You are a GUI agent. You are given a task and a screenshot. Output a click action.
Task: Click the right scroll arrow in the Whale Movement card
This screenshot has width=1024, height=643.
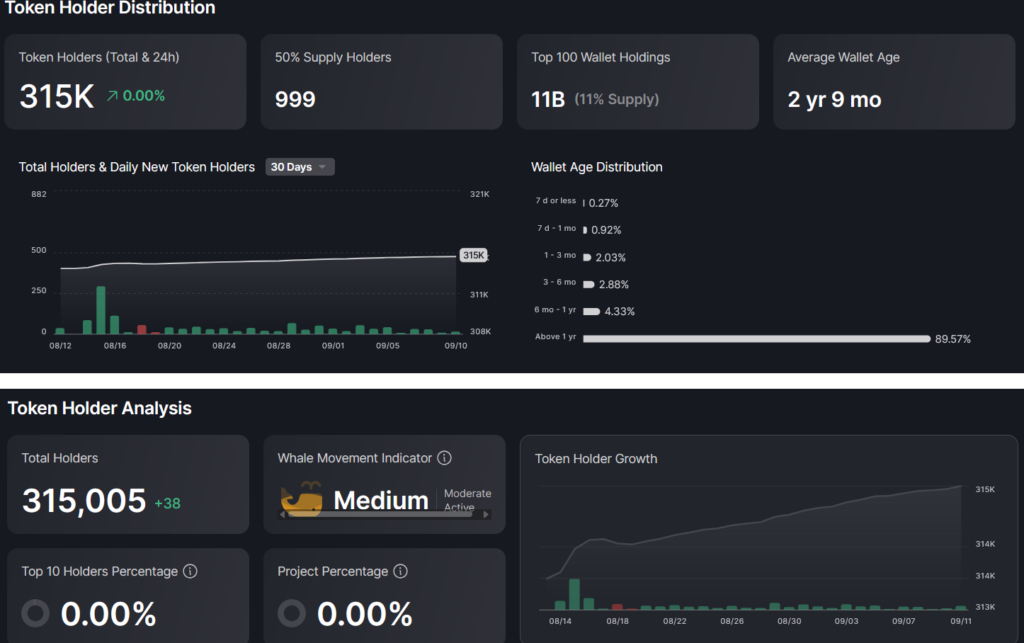[x=486, y=514]
